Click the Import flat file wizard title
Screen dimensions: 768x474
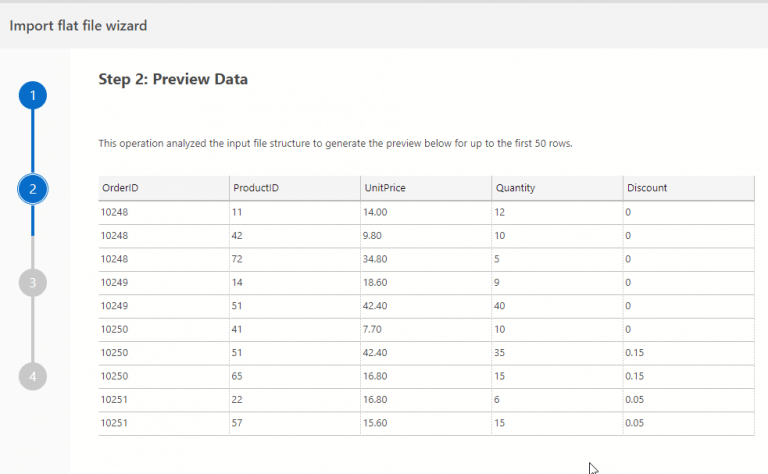coord(78,26)
